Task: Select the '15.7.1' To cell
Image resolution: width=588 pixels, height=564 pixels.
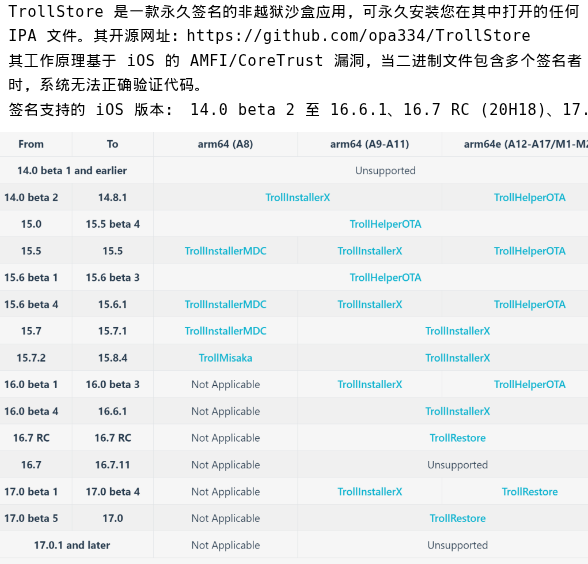Action: (x=112, y=331)
